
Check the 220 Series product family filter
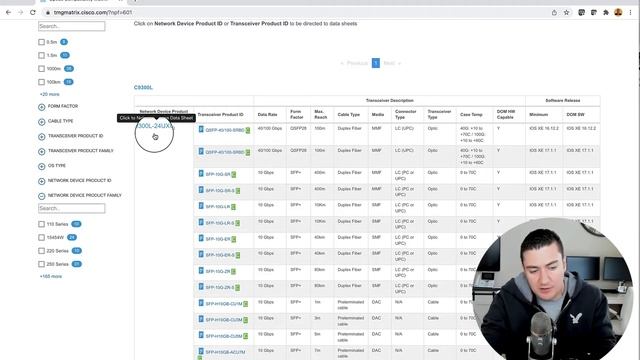tap(41, 251)
